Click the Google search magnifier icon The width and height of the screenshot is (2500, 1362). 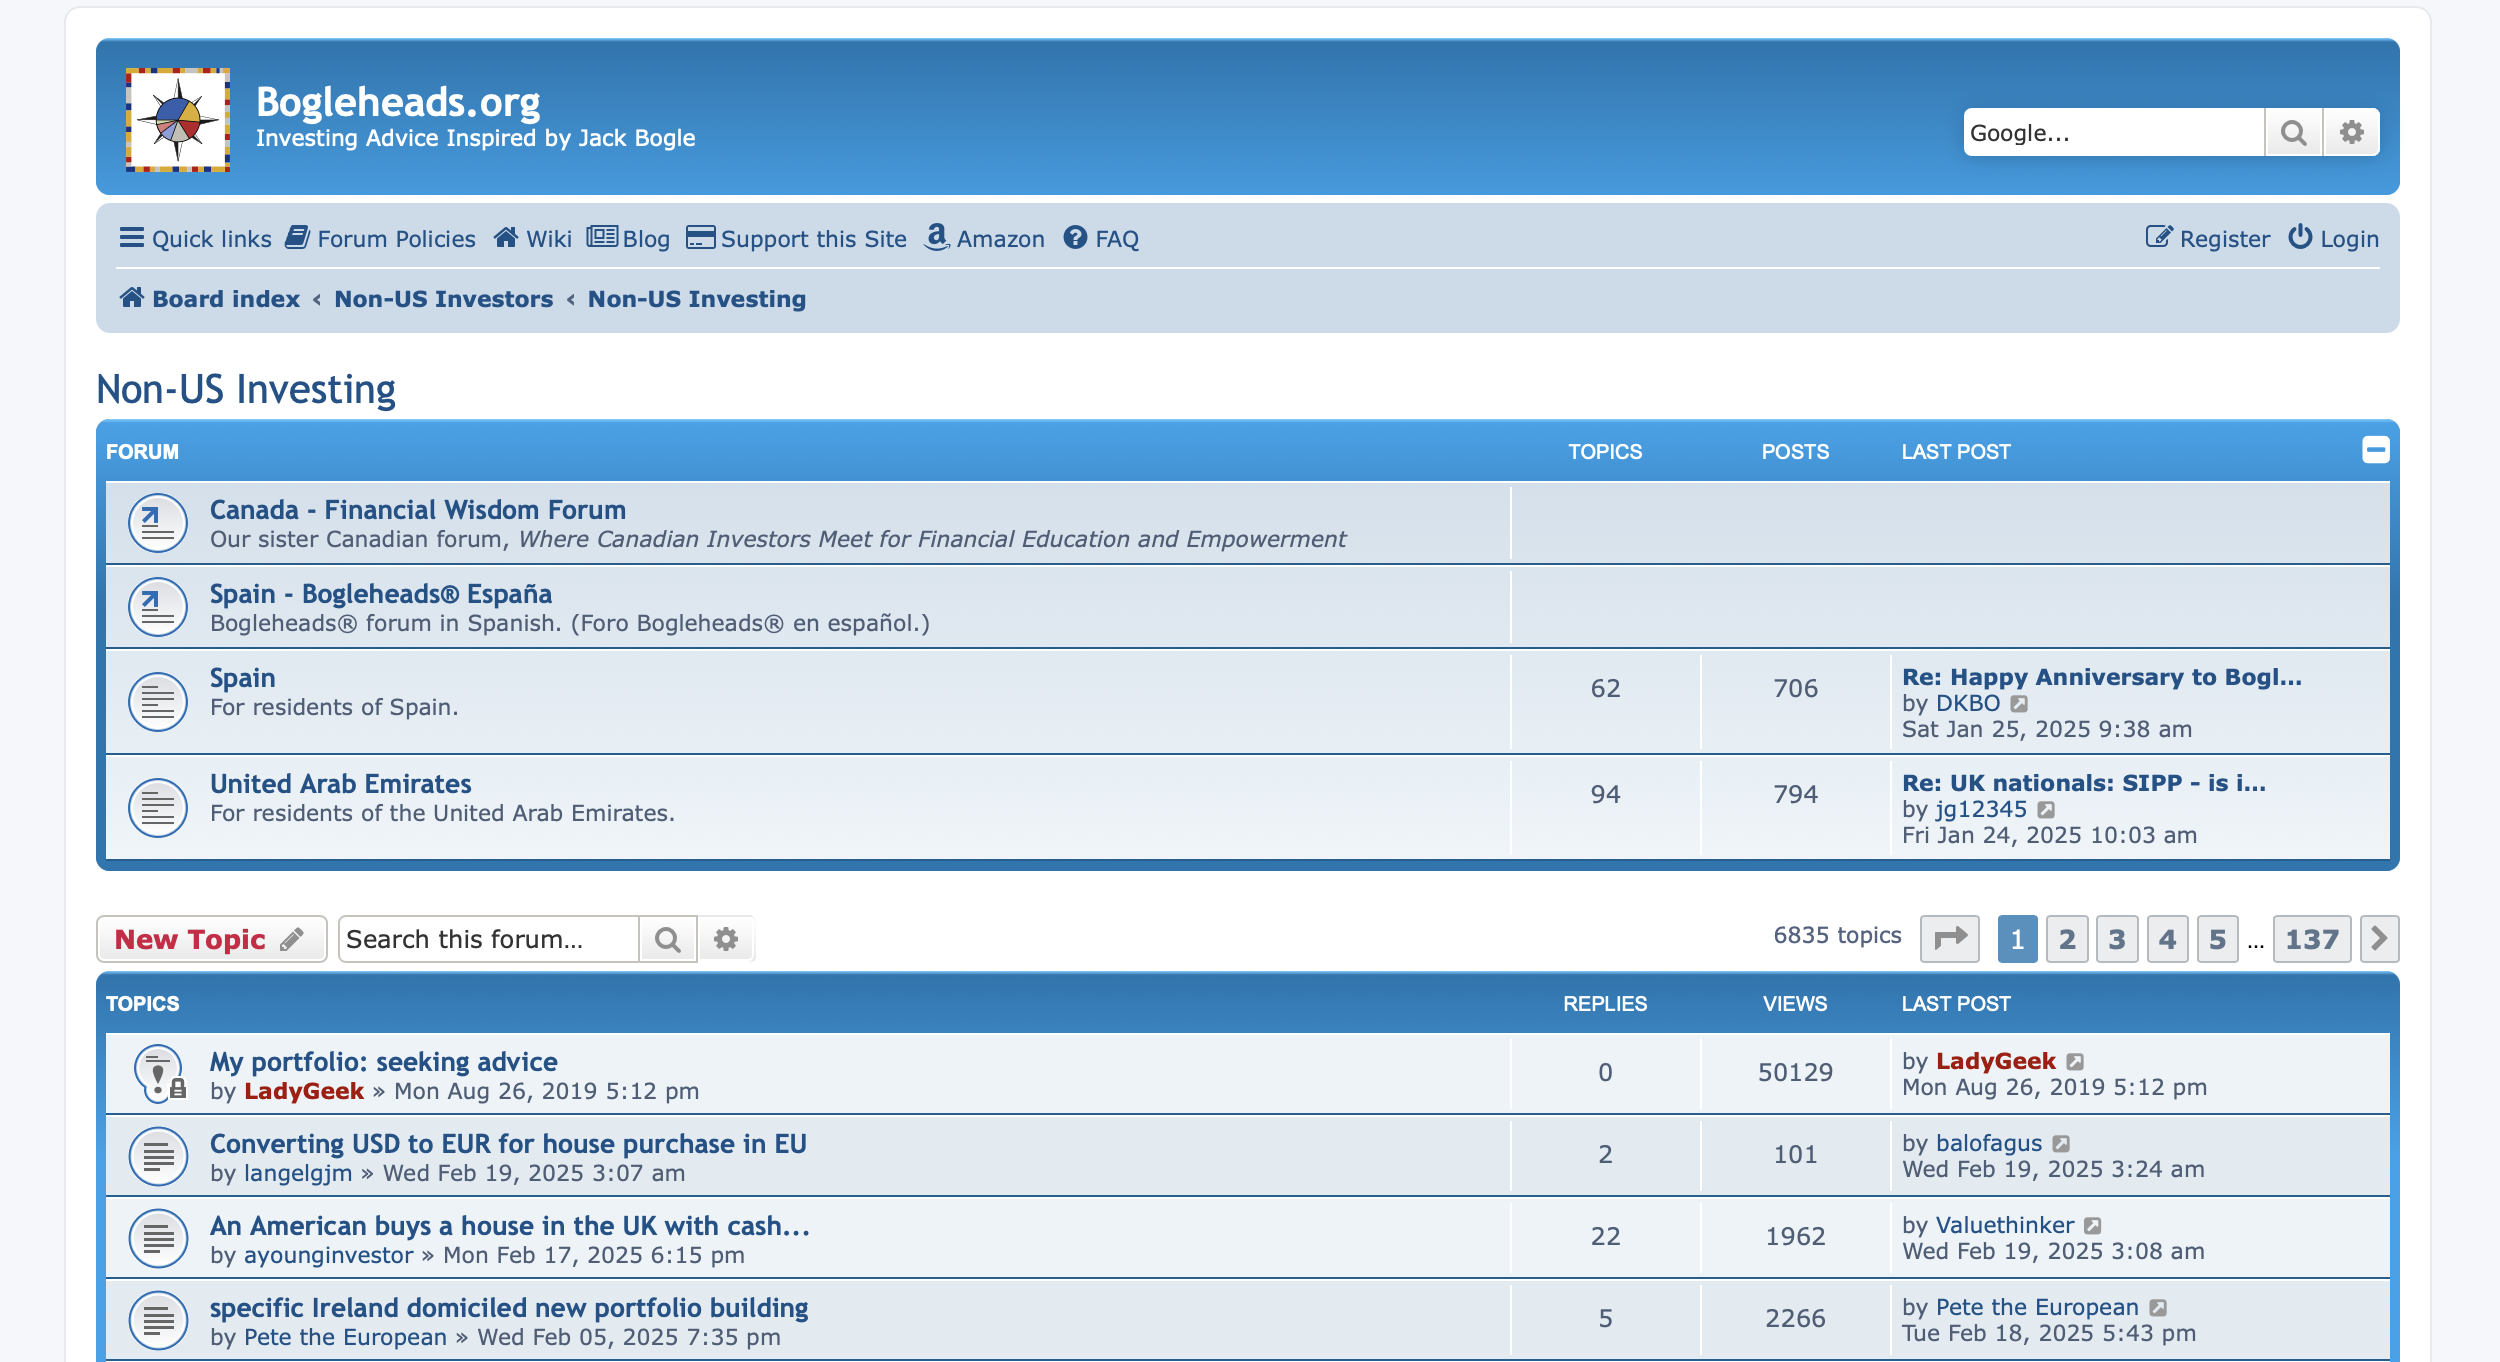coord(2293,133)
